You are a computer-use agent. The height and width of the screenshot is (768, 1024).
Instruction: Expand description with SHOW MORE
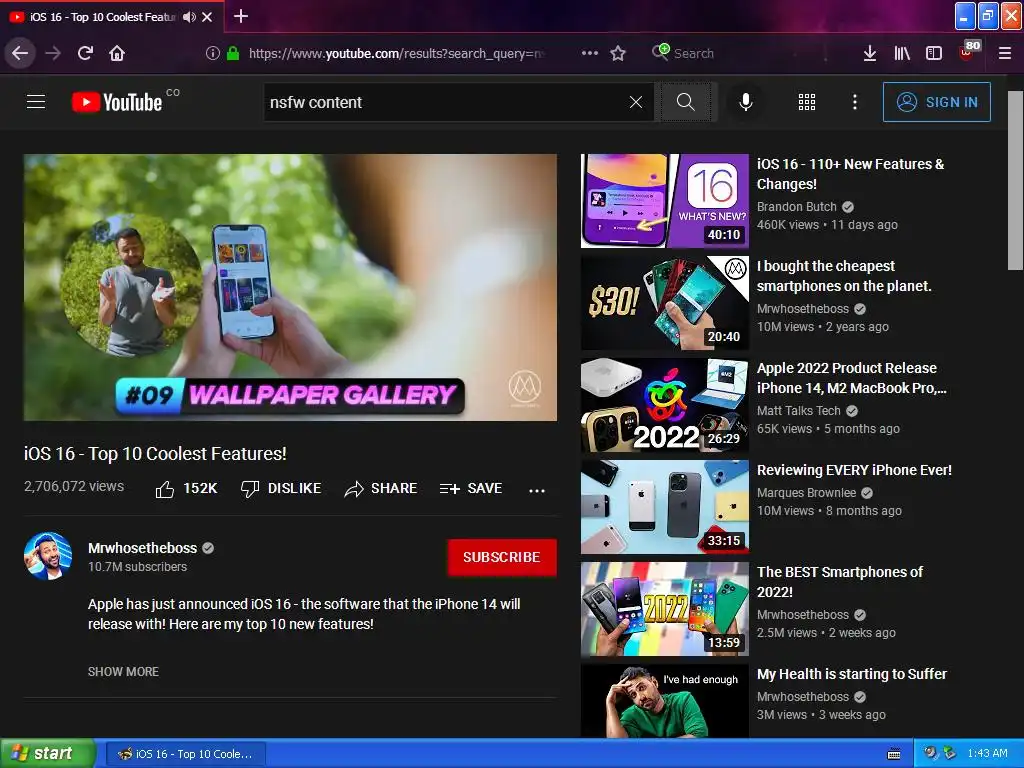(x=123, y=671)
